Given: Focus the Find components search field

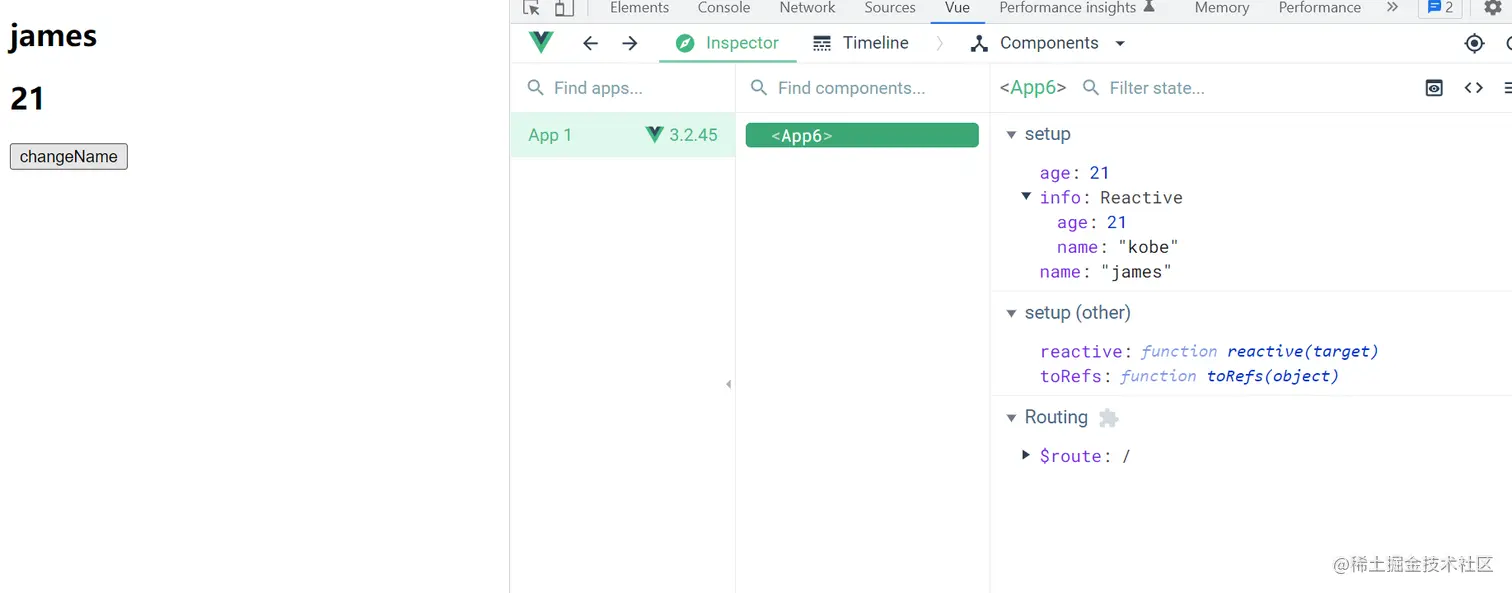Looking at the screenshot, I should pos(862,88).
